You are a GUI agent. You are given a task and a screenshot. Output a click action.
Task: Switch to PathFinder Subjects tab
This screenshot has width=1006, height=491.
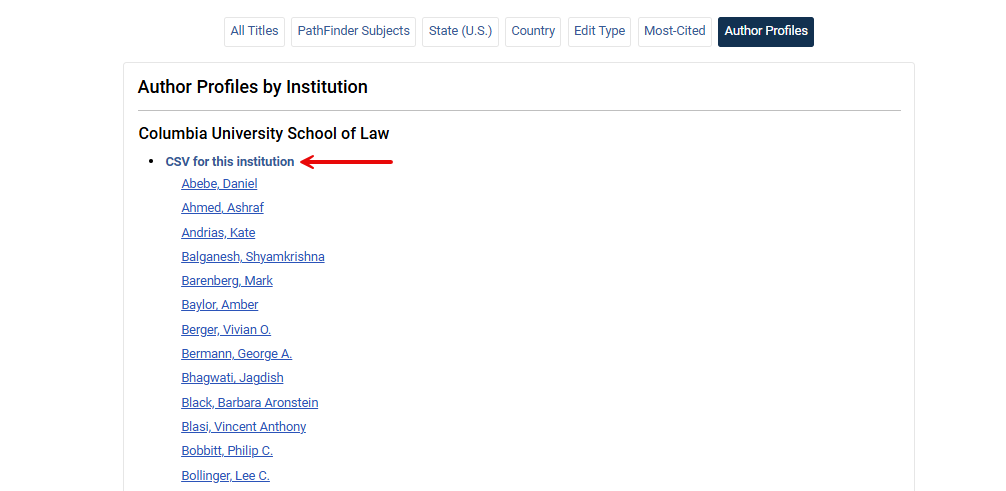point(353,31)
